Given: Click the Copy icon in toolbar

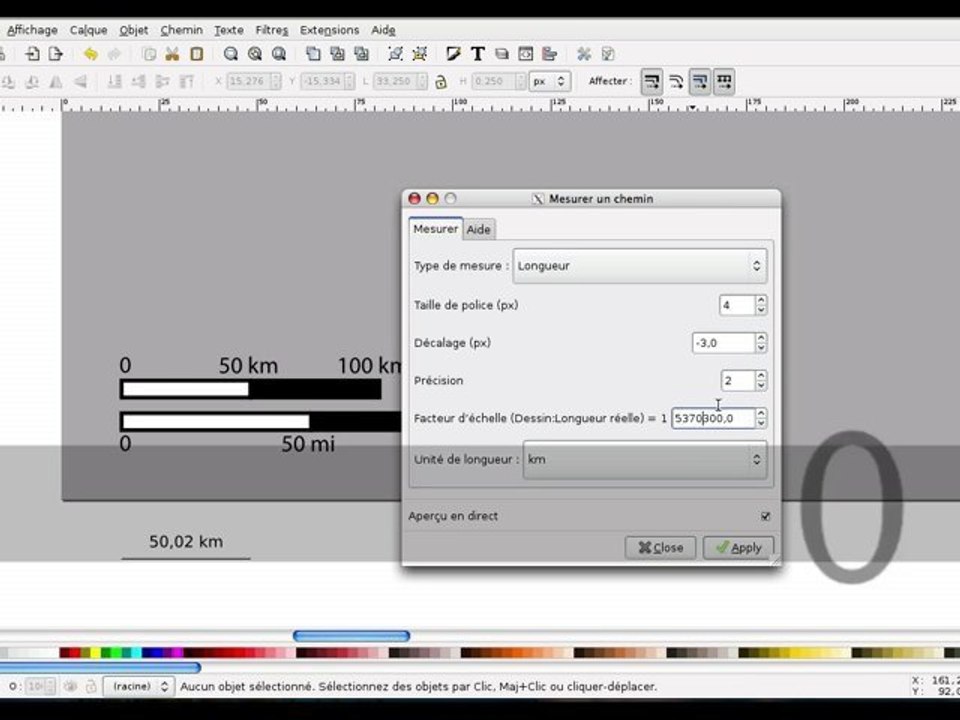Looking at the screenshot, I should click(149, 54).
